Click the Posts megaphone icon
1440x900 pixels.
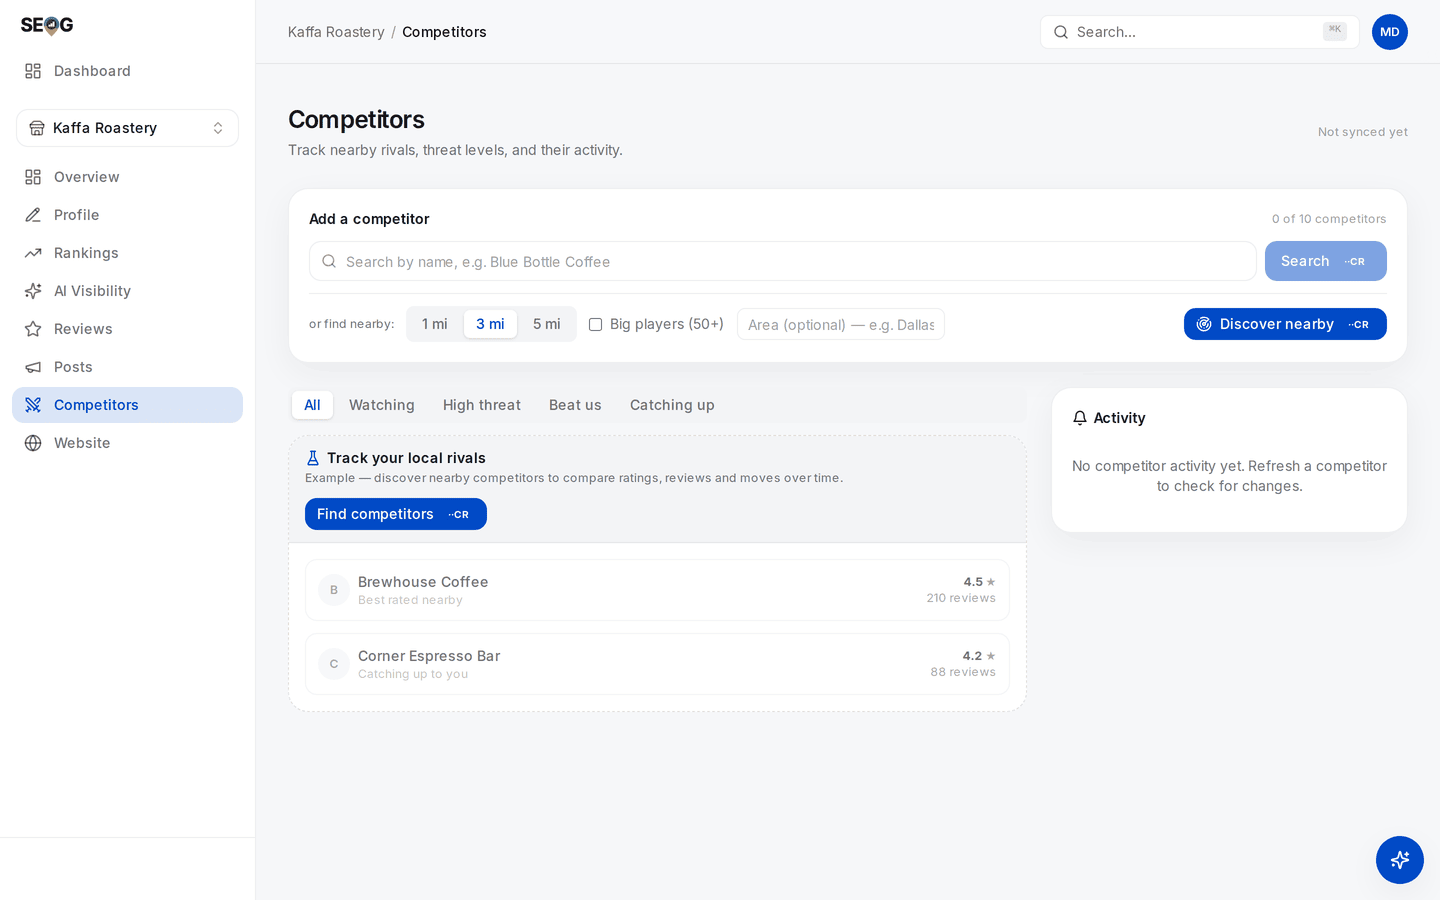[x=33, y=367]
